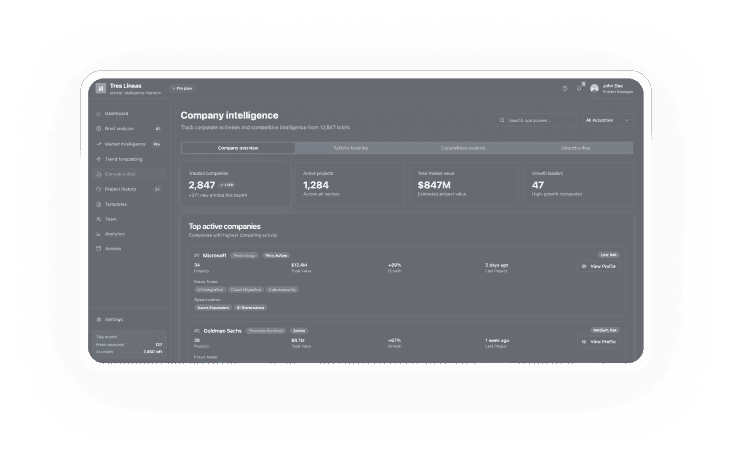Click the Company intelligence page title
Image resolution: width=732 pixels, height=462 pixels.
click(x=229, y=115)
